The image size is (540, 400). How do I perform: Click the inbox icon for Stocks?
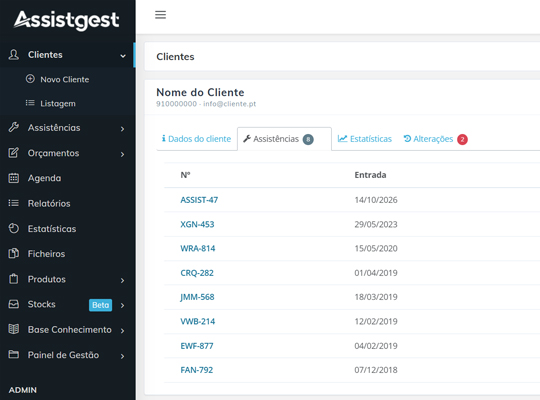coord(14,304)
